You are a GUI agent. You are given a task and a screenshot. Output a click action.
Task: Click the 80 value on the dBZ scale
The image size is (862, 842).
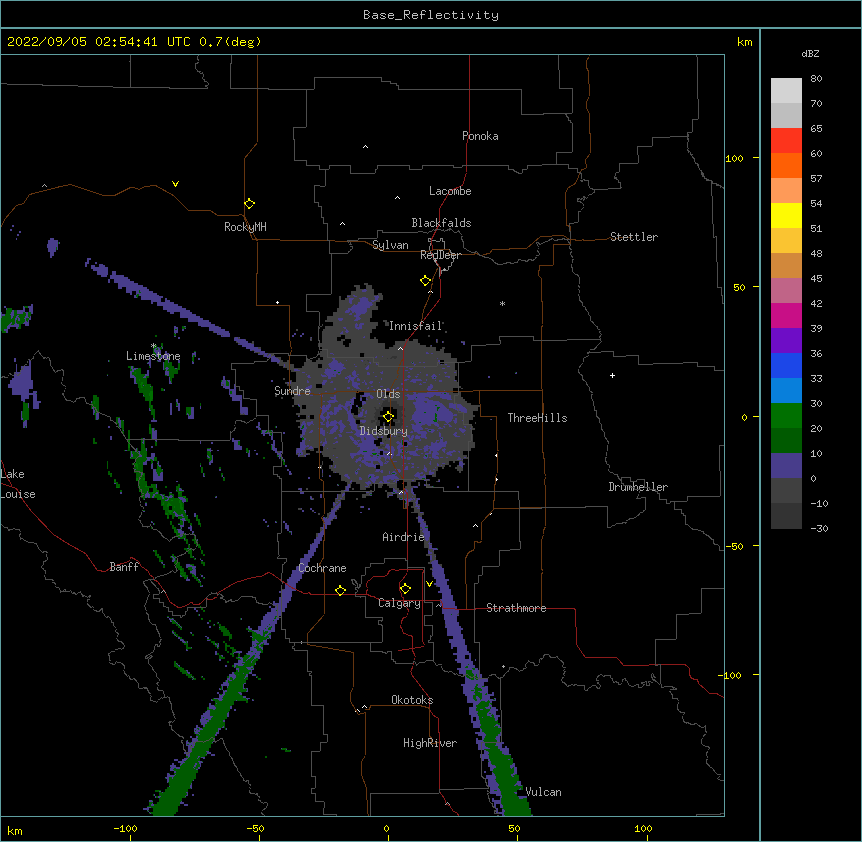tap(816, 79)
